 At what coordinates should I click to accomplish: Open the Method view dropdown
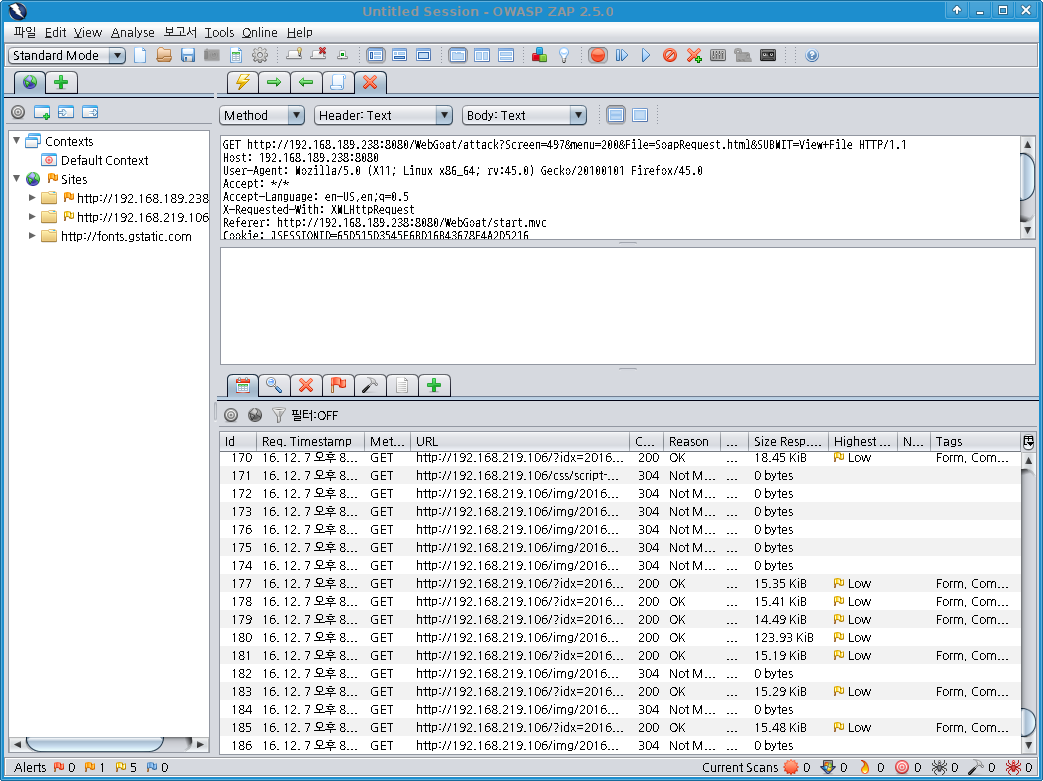[261, 115]
